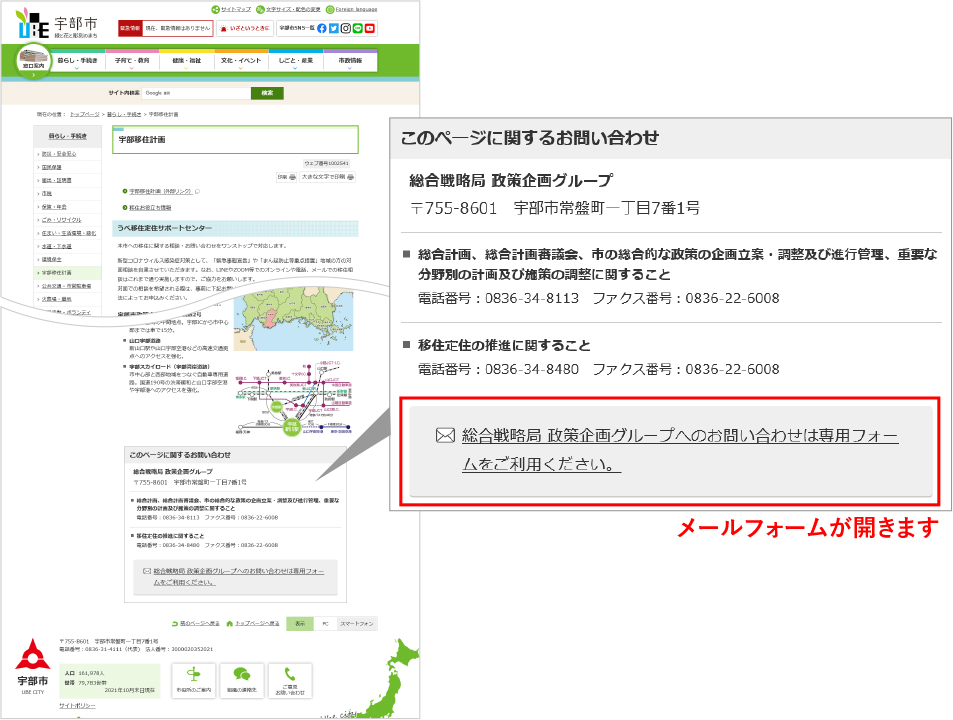
Task: Open the サイトポリシー footer link
Action: (x=77, y=706)
